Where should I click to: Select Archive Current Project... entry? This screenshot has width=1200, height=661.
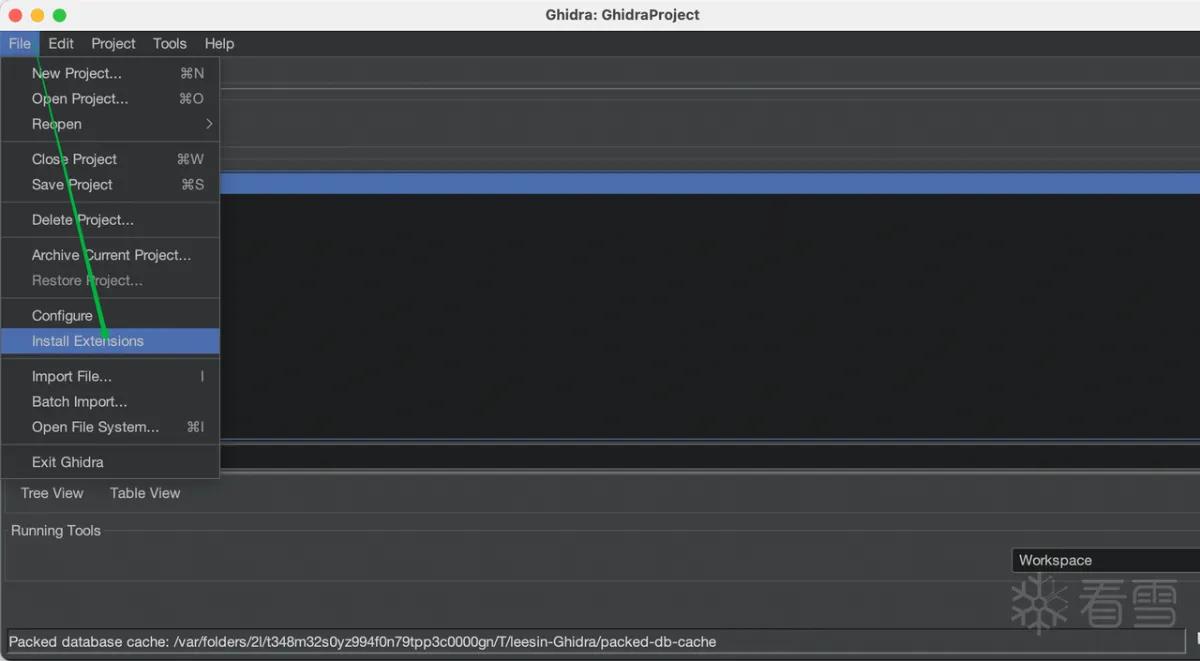pos(110,255)
